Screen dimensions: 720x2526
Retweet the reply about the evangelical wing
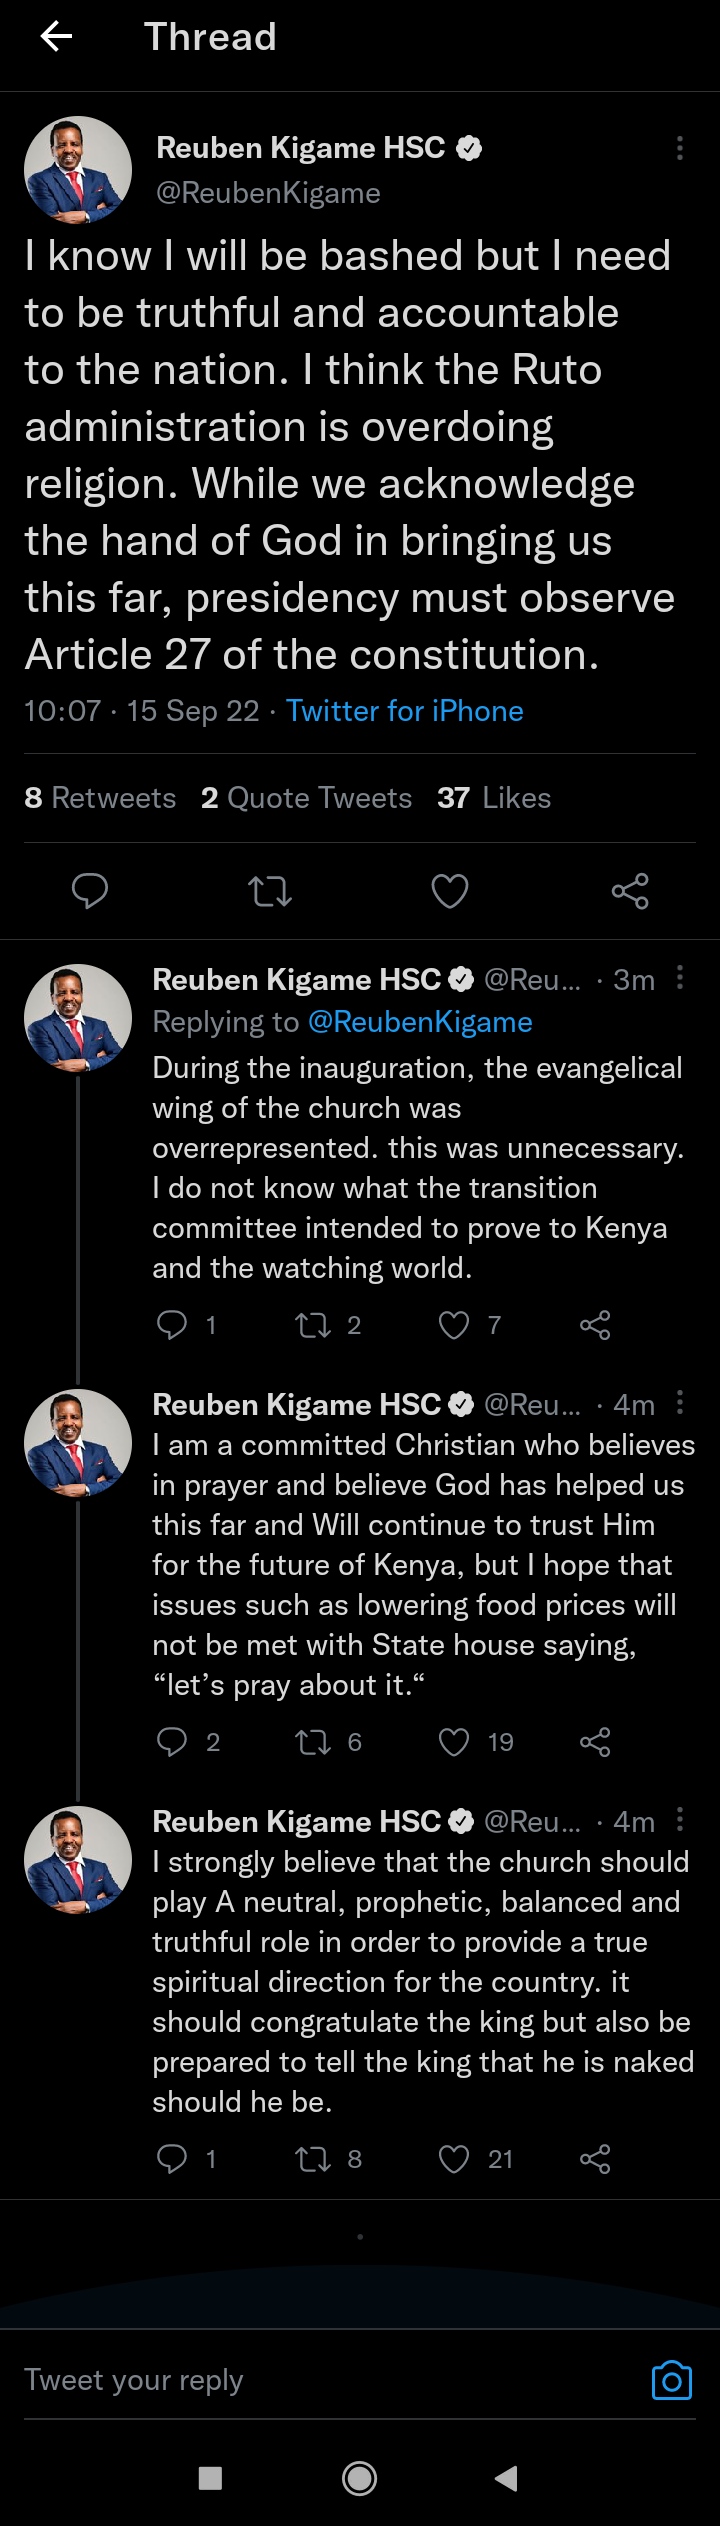(x=313, y=1325)
